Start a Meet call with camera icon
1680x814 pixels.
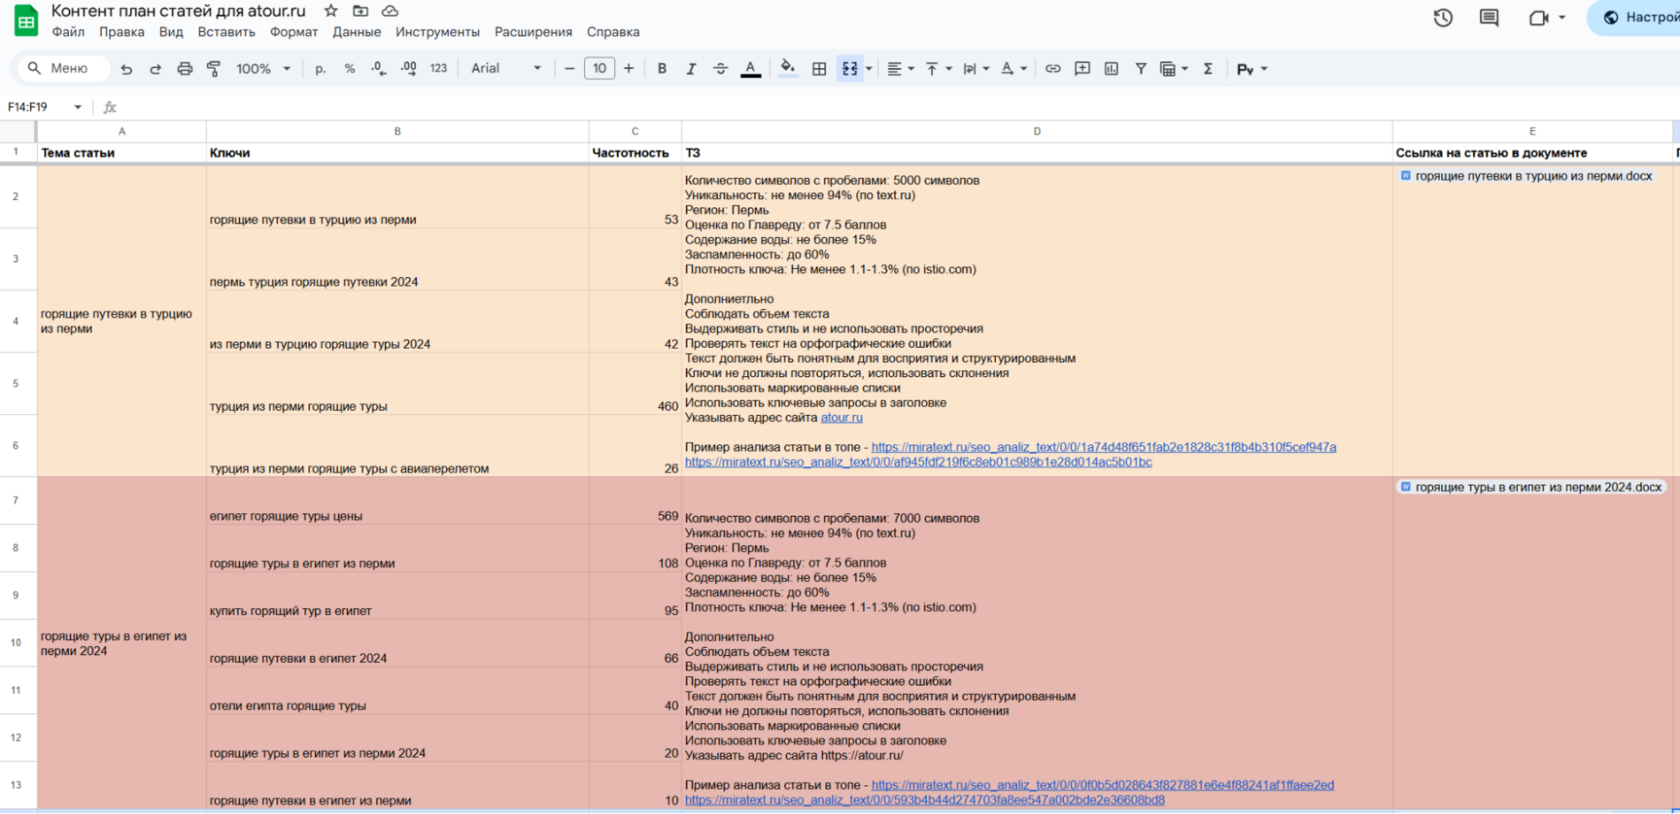point(1539,18)
